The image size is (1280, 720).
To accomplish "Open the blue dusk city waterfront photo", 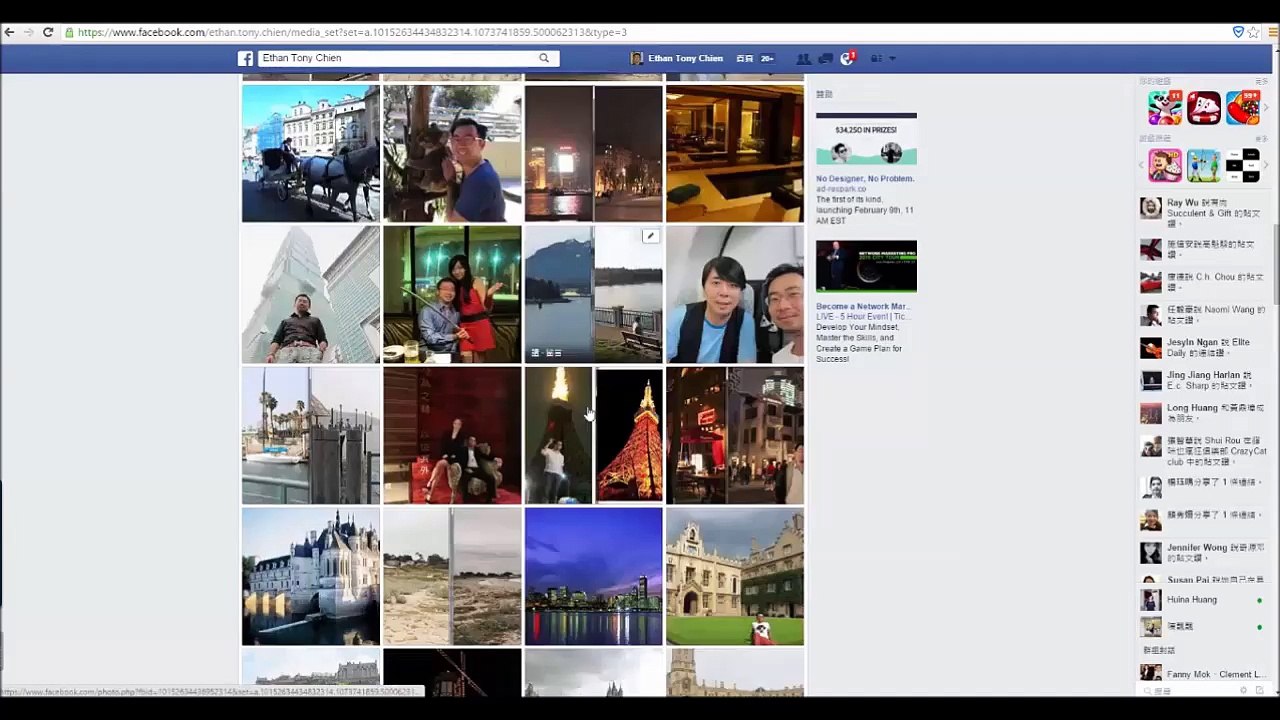I will (594, 576).
